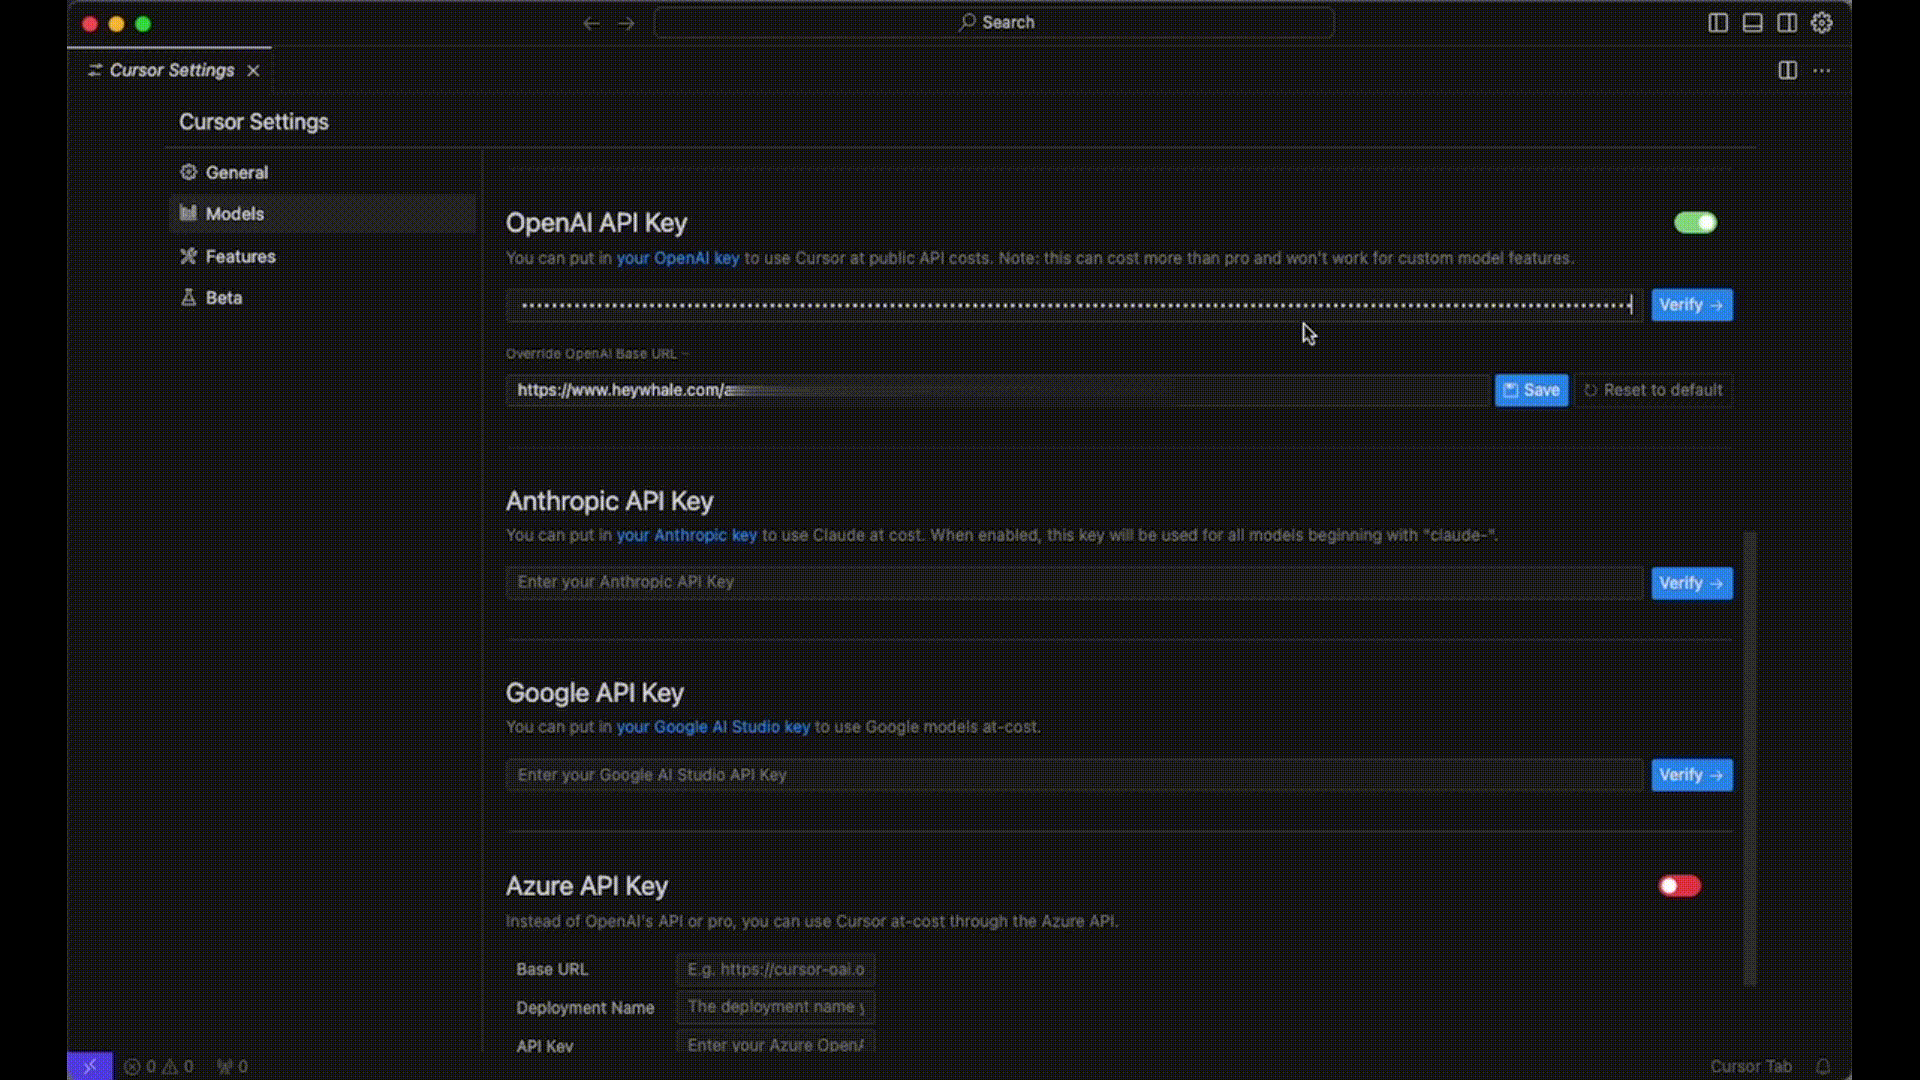The width and height of the screenshot is (1920, 1080).
Task: Open 'your OpenAI key' link
Action: pyautogui.click(x=677, y=258)
